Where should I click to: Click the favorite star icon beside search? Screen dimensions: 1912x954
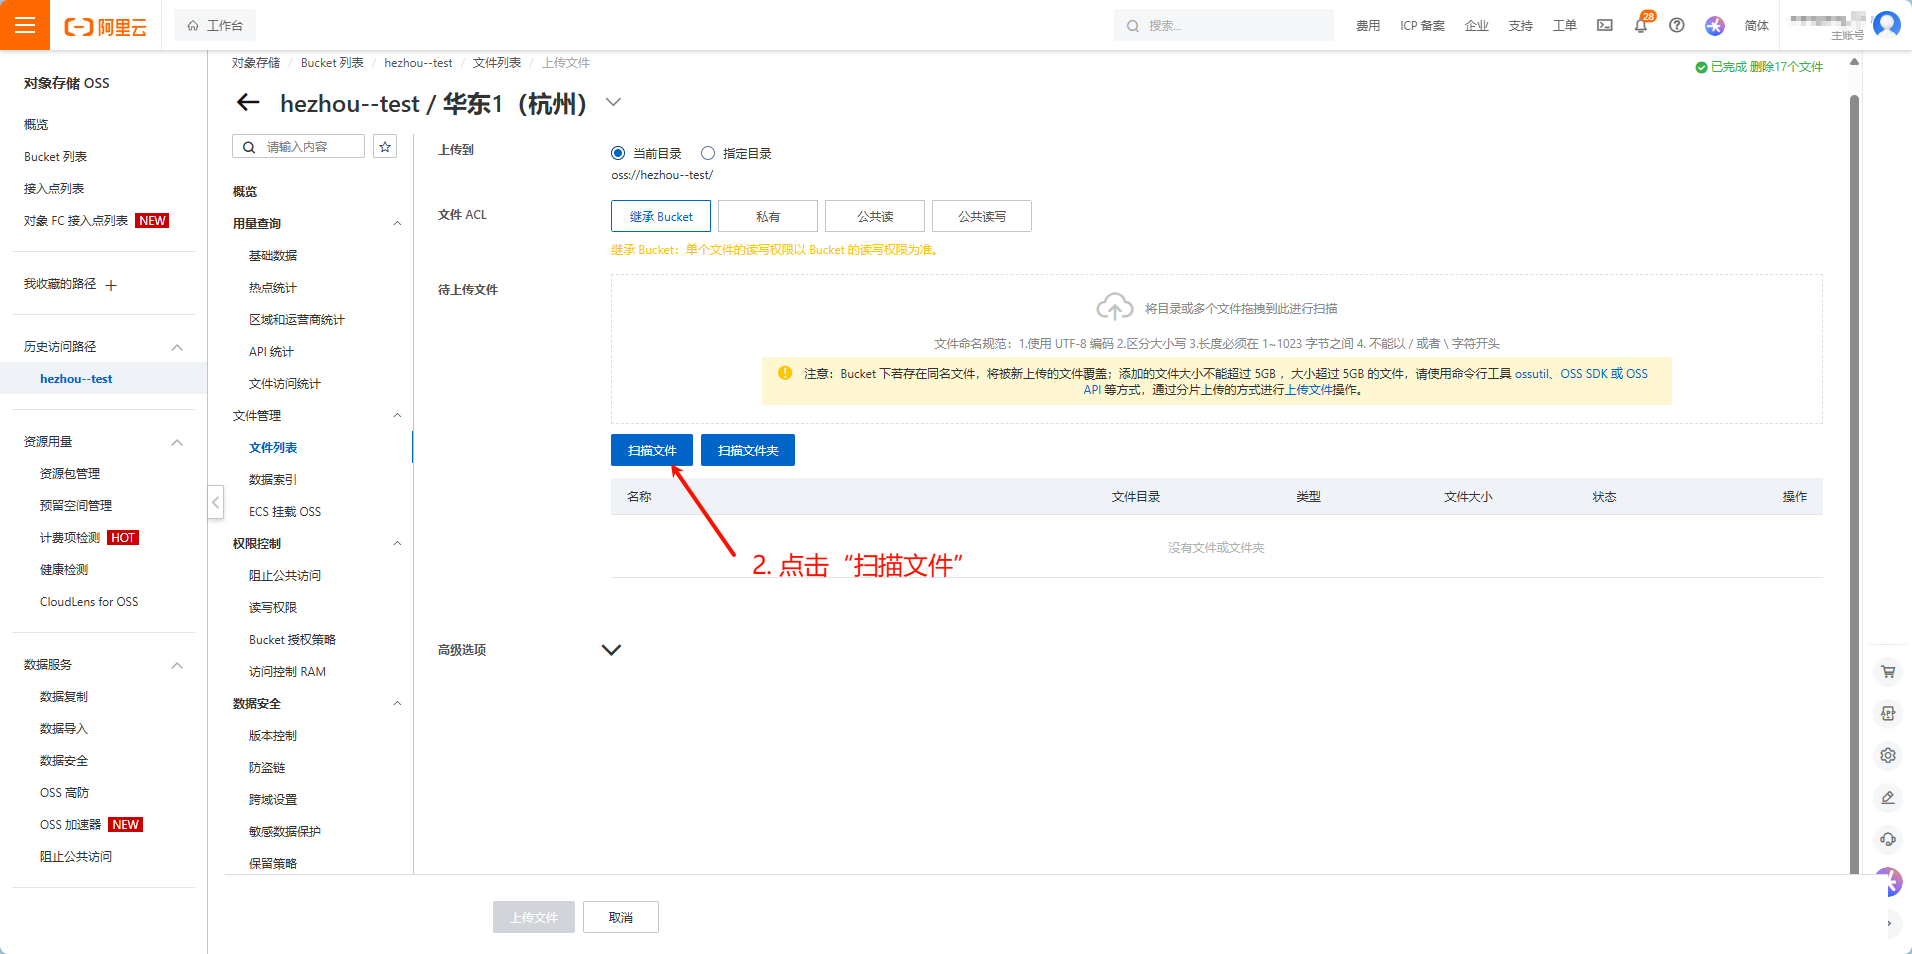pyautogui.click(x=385, y=147)
